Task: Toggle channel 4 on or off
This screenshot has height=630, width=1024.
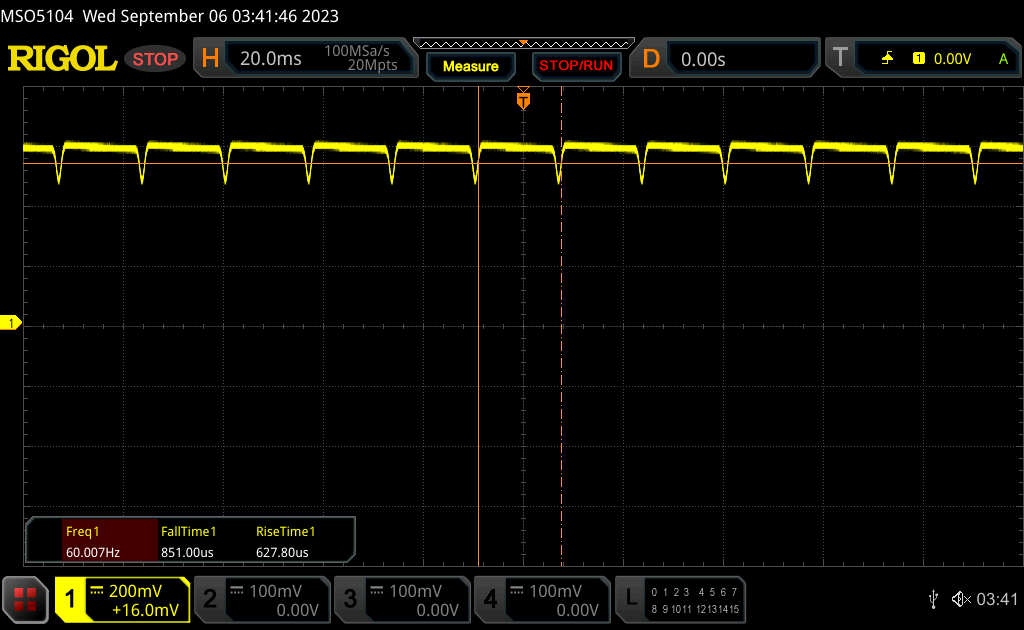Action: (490, 599)
